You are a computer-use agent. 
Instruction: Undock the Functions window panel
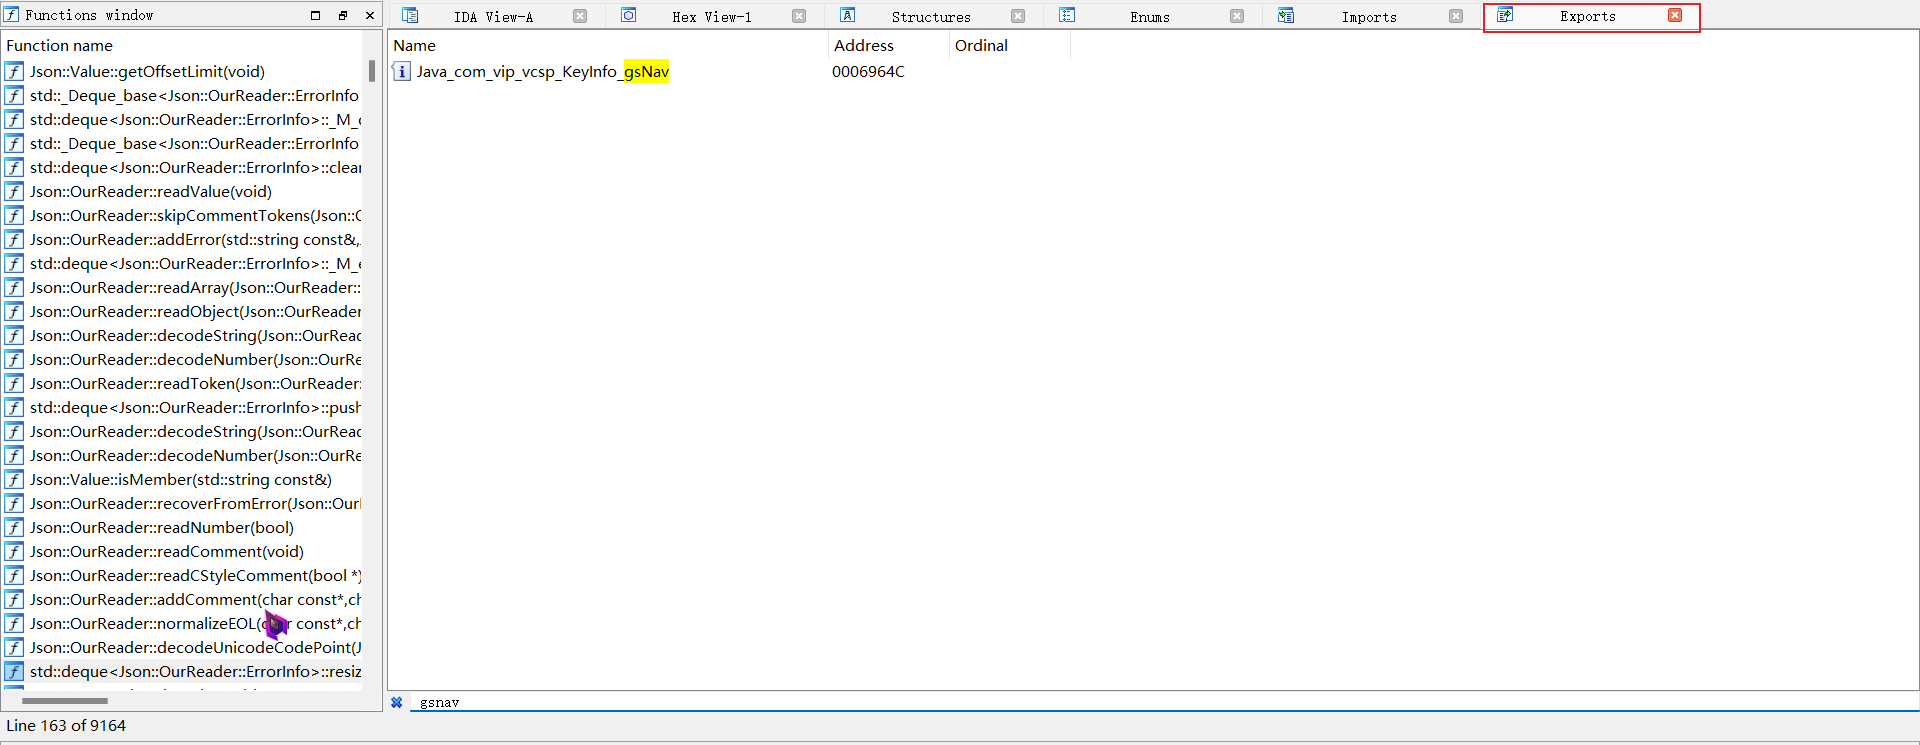(343, 15)
